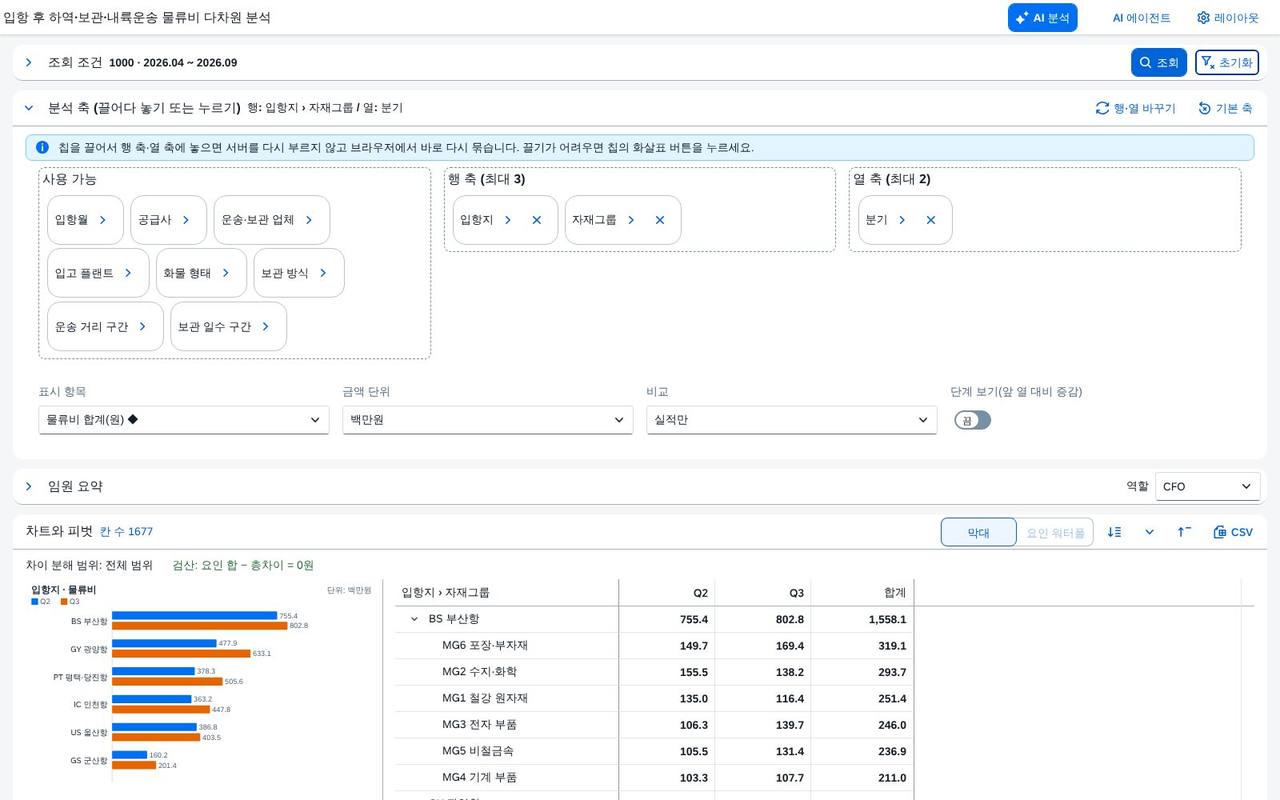
Task: Click the GY 광양항 Q3 bar in chart
Action: tap(181, 653)
